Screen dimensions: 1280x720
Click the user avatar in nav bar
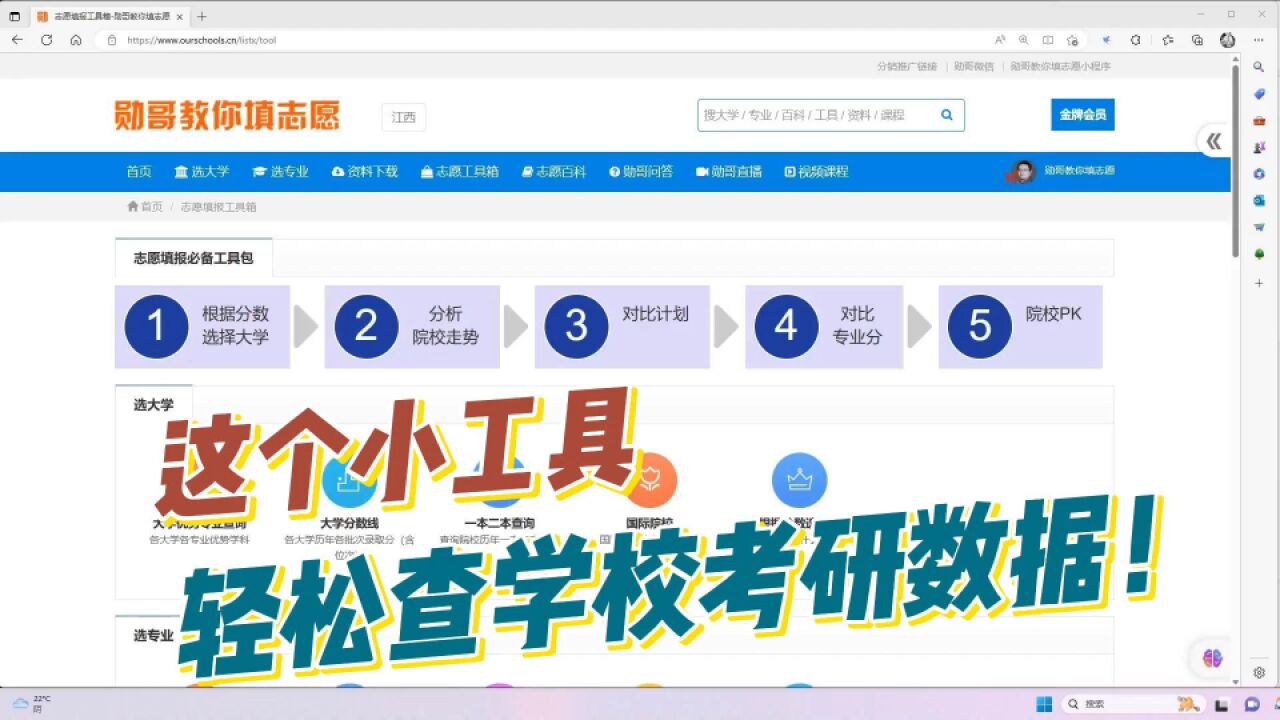point(1022,172)
